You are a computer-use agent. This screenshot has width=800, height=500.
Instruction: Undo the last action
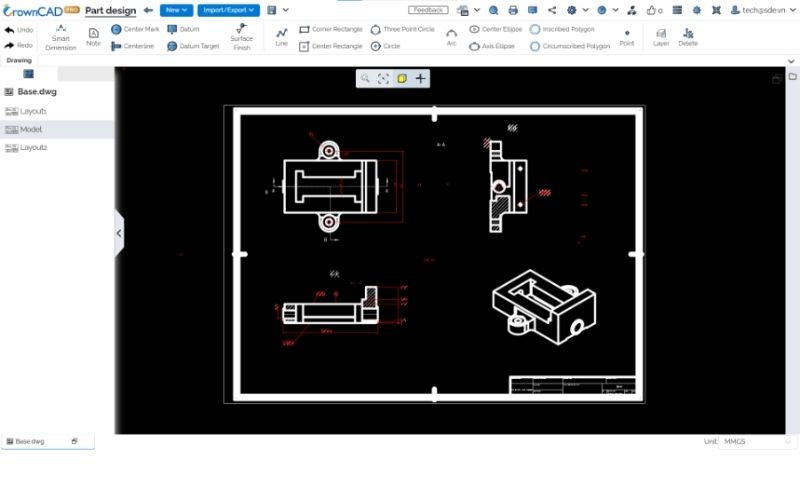pyautogui.click(x=19, y=30)
